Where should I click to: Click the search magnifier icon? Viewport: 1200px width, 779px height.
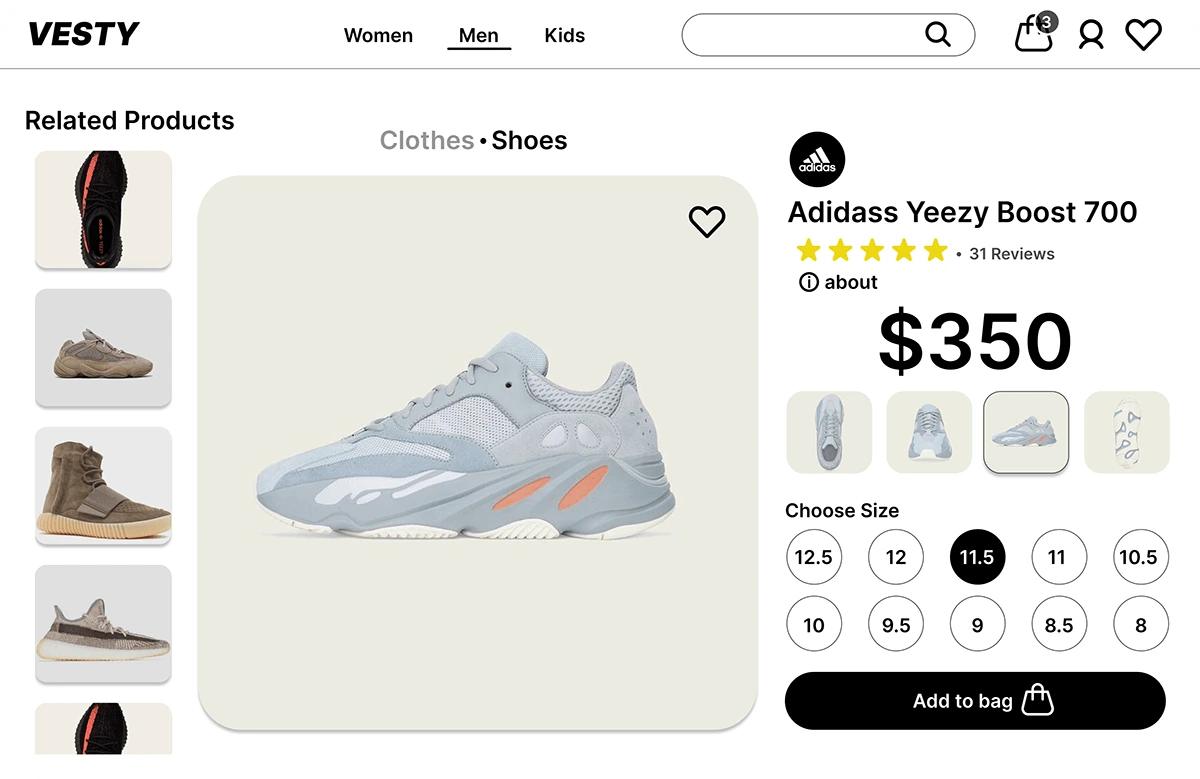coord(937,35)
